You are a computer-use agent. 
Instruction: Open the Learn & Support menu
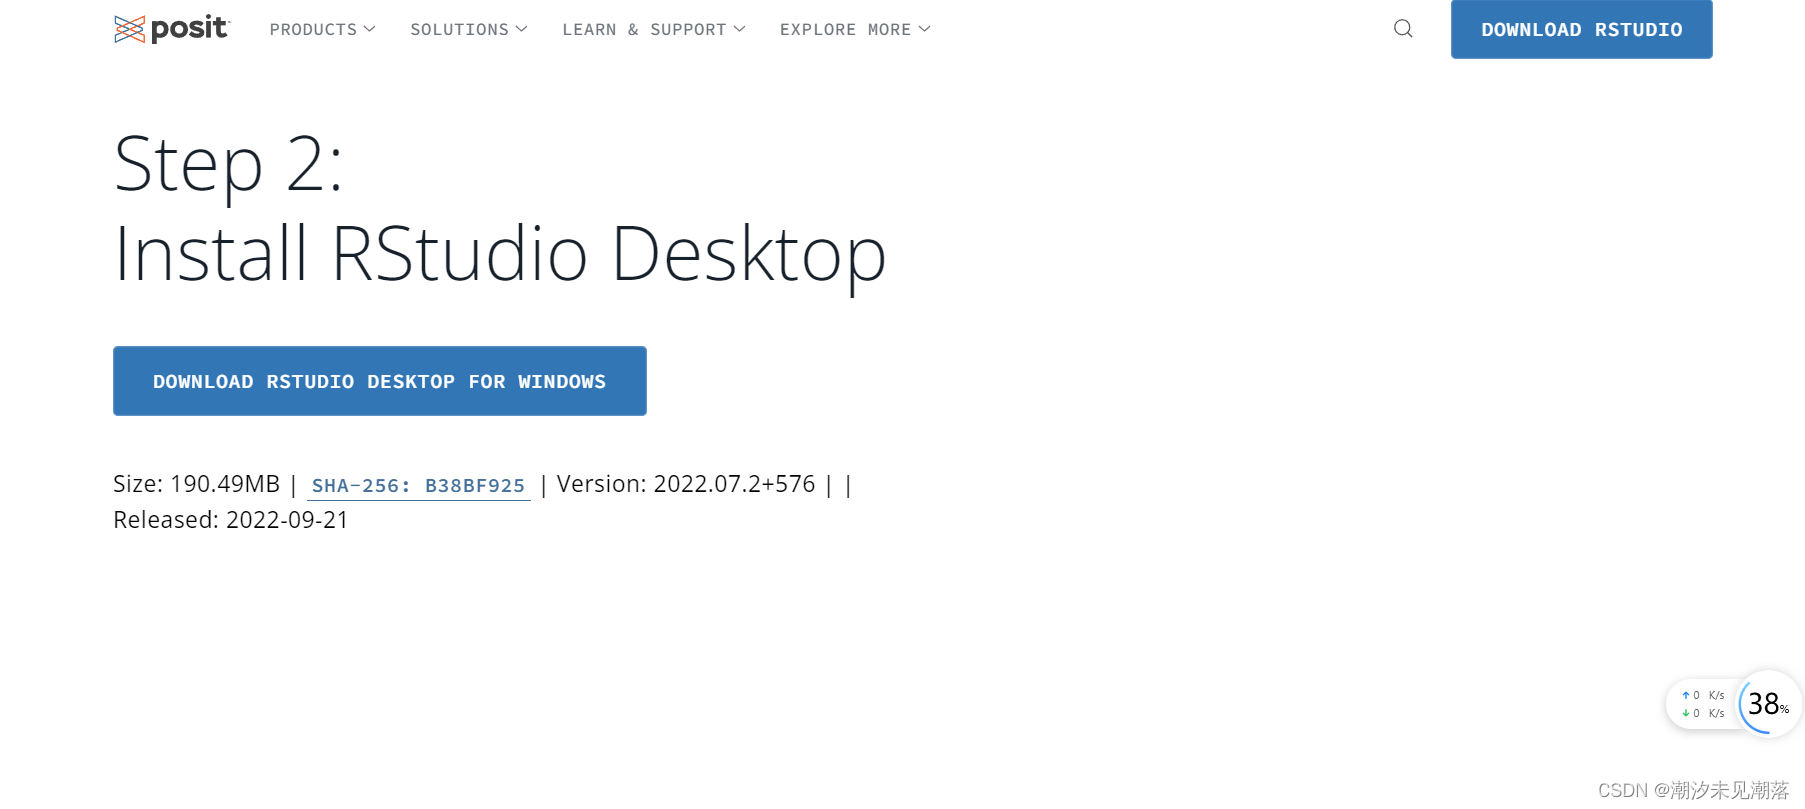654,30
